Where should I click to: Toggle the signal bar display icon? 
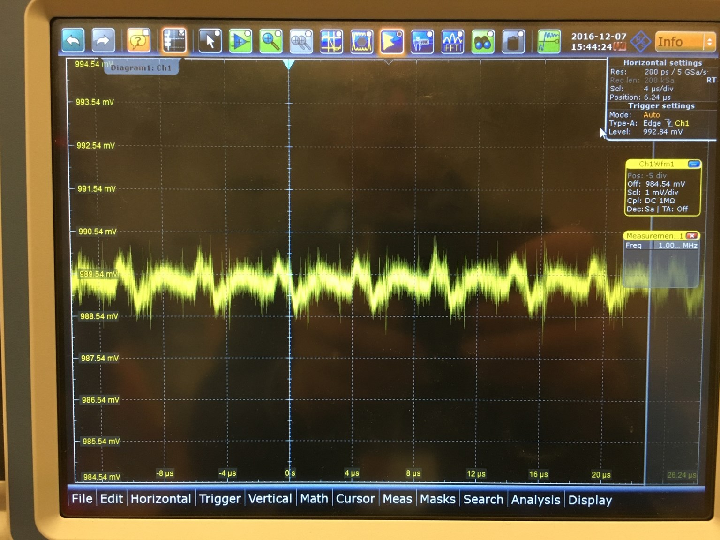174,41
